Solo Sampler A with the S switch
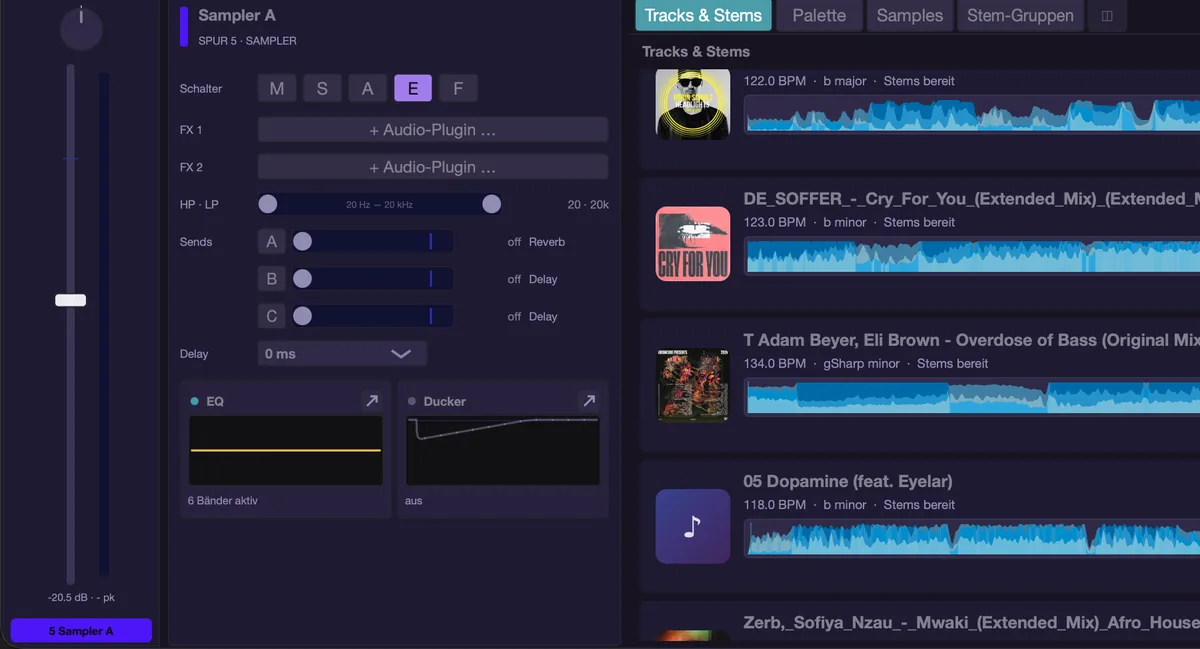 pyautogui.click(x=322, y=89)
